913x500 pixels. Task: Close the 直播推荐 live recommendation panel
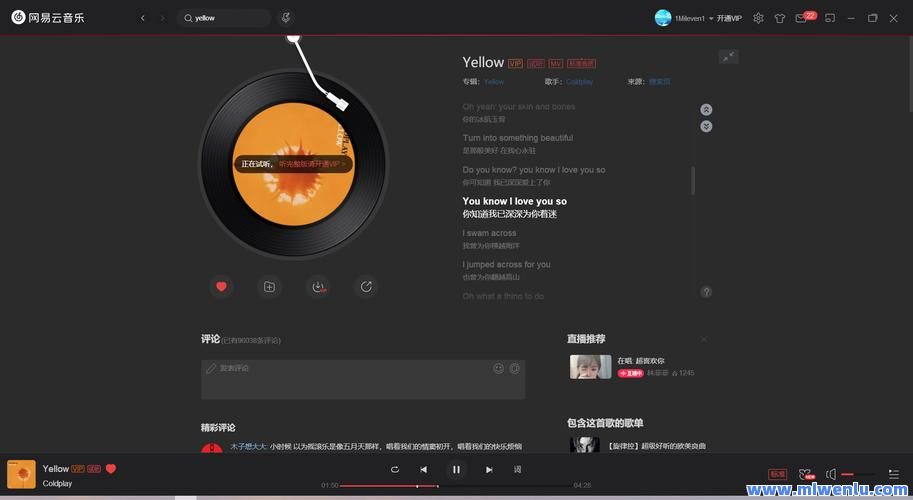tap(704, 339)
